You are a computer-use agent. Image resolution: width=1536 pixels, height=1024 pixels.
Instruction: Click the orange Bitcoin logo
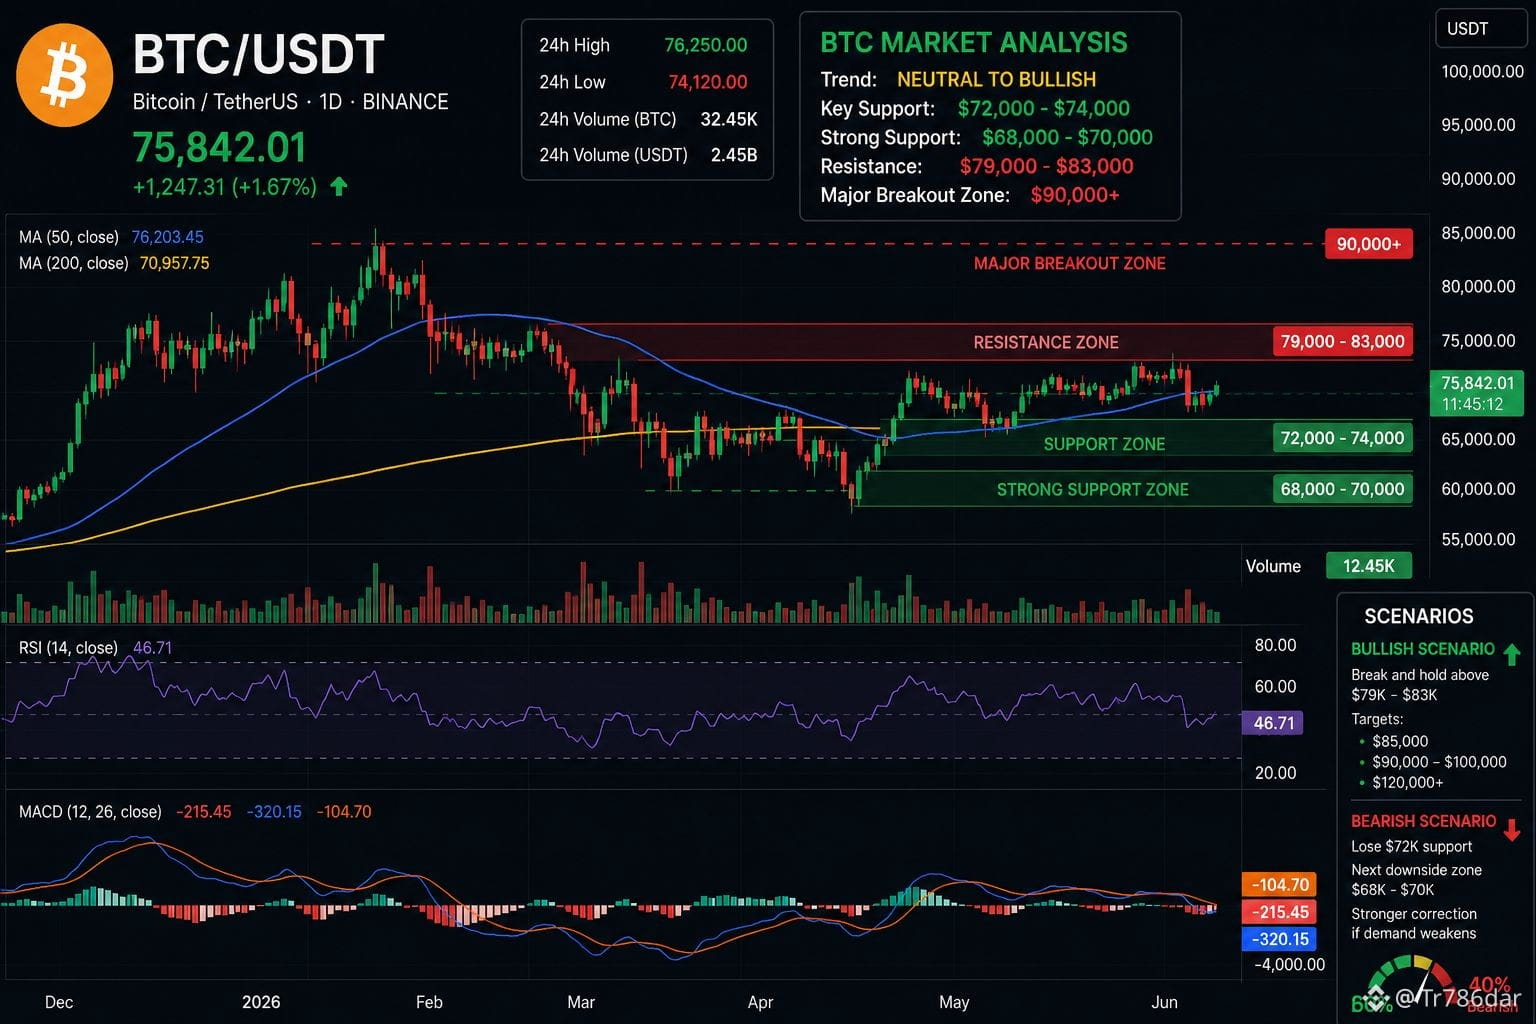pos(65,75)
